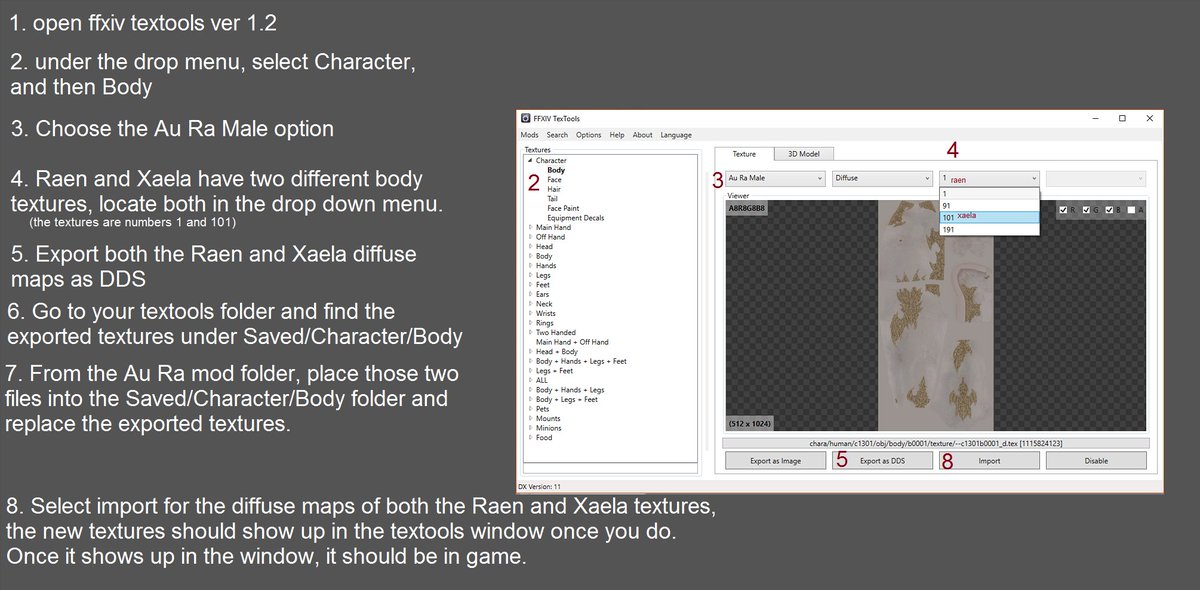Select the Wrists tree row

coord(546,314)
